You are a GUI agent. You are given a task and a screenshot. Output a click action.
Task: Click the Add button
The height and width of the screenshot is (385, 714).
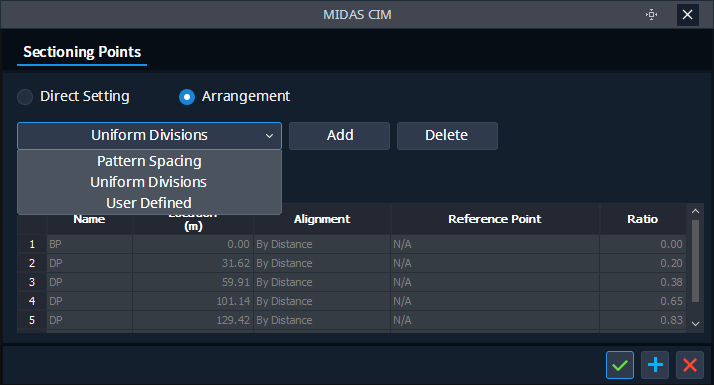[x=339, y=136]
